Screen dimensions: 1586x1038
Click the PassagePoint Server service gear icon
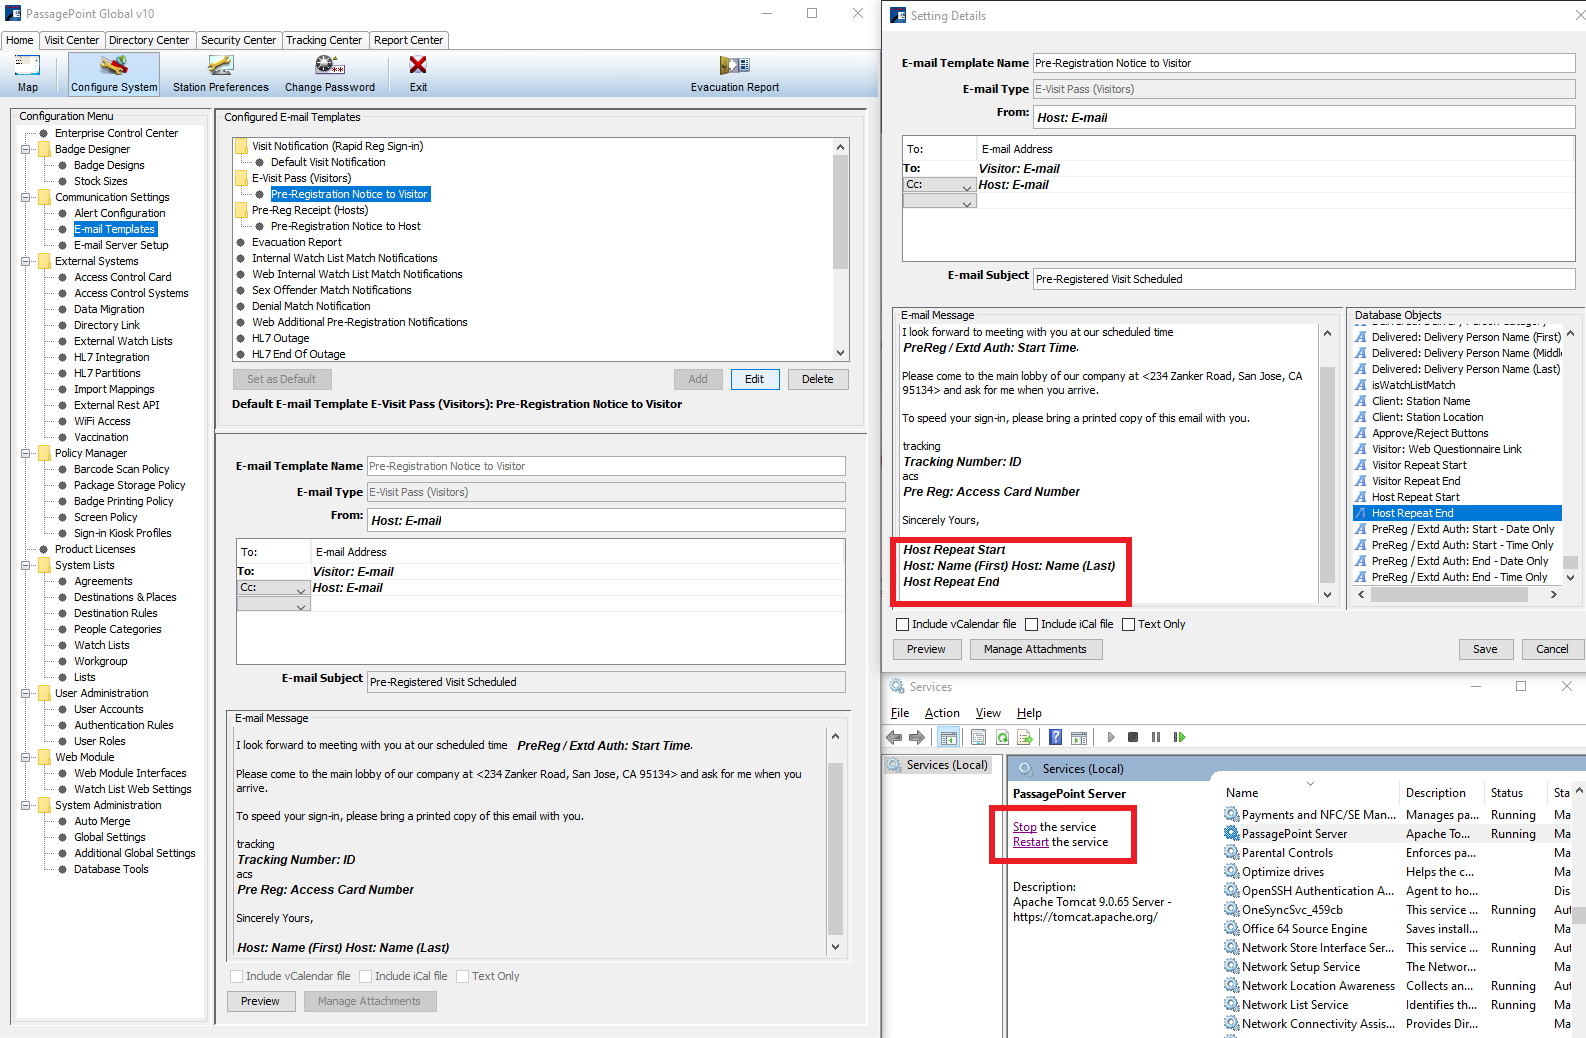(1232, 833)
